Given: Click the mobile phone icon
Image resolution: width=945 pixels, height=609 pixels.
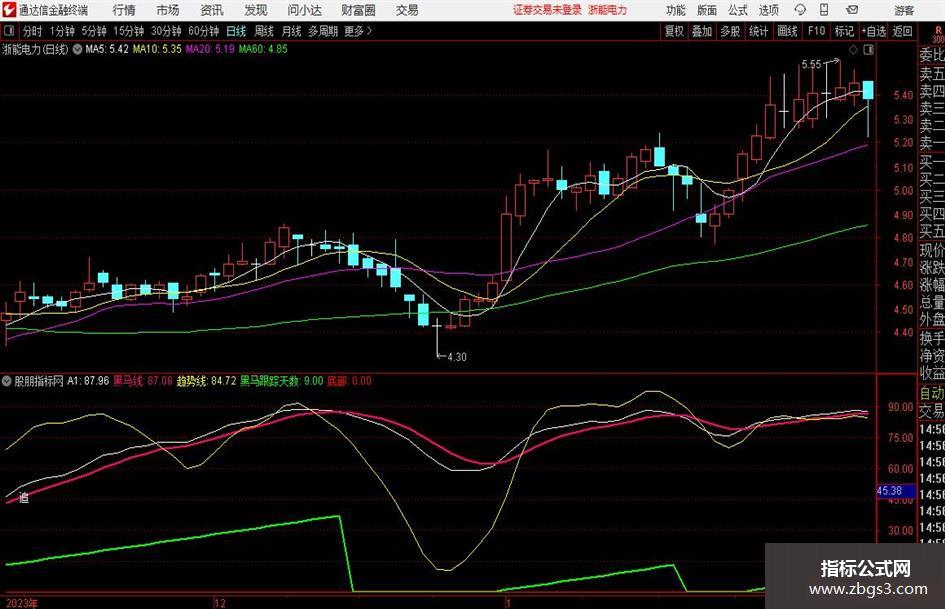Looking at the screenshot, I should pyautogui.click(x=824, y=10).
